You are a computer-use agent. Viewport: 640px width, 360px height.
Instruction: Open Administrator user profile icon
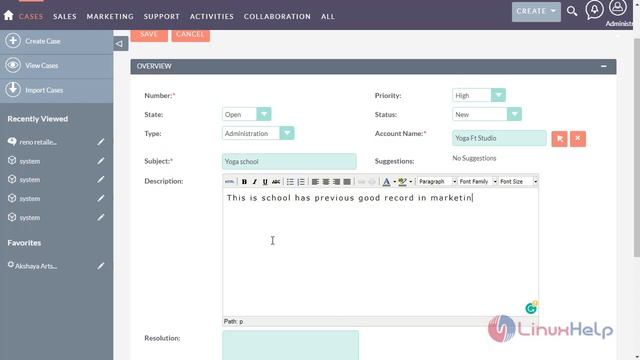coord(618,8)
